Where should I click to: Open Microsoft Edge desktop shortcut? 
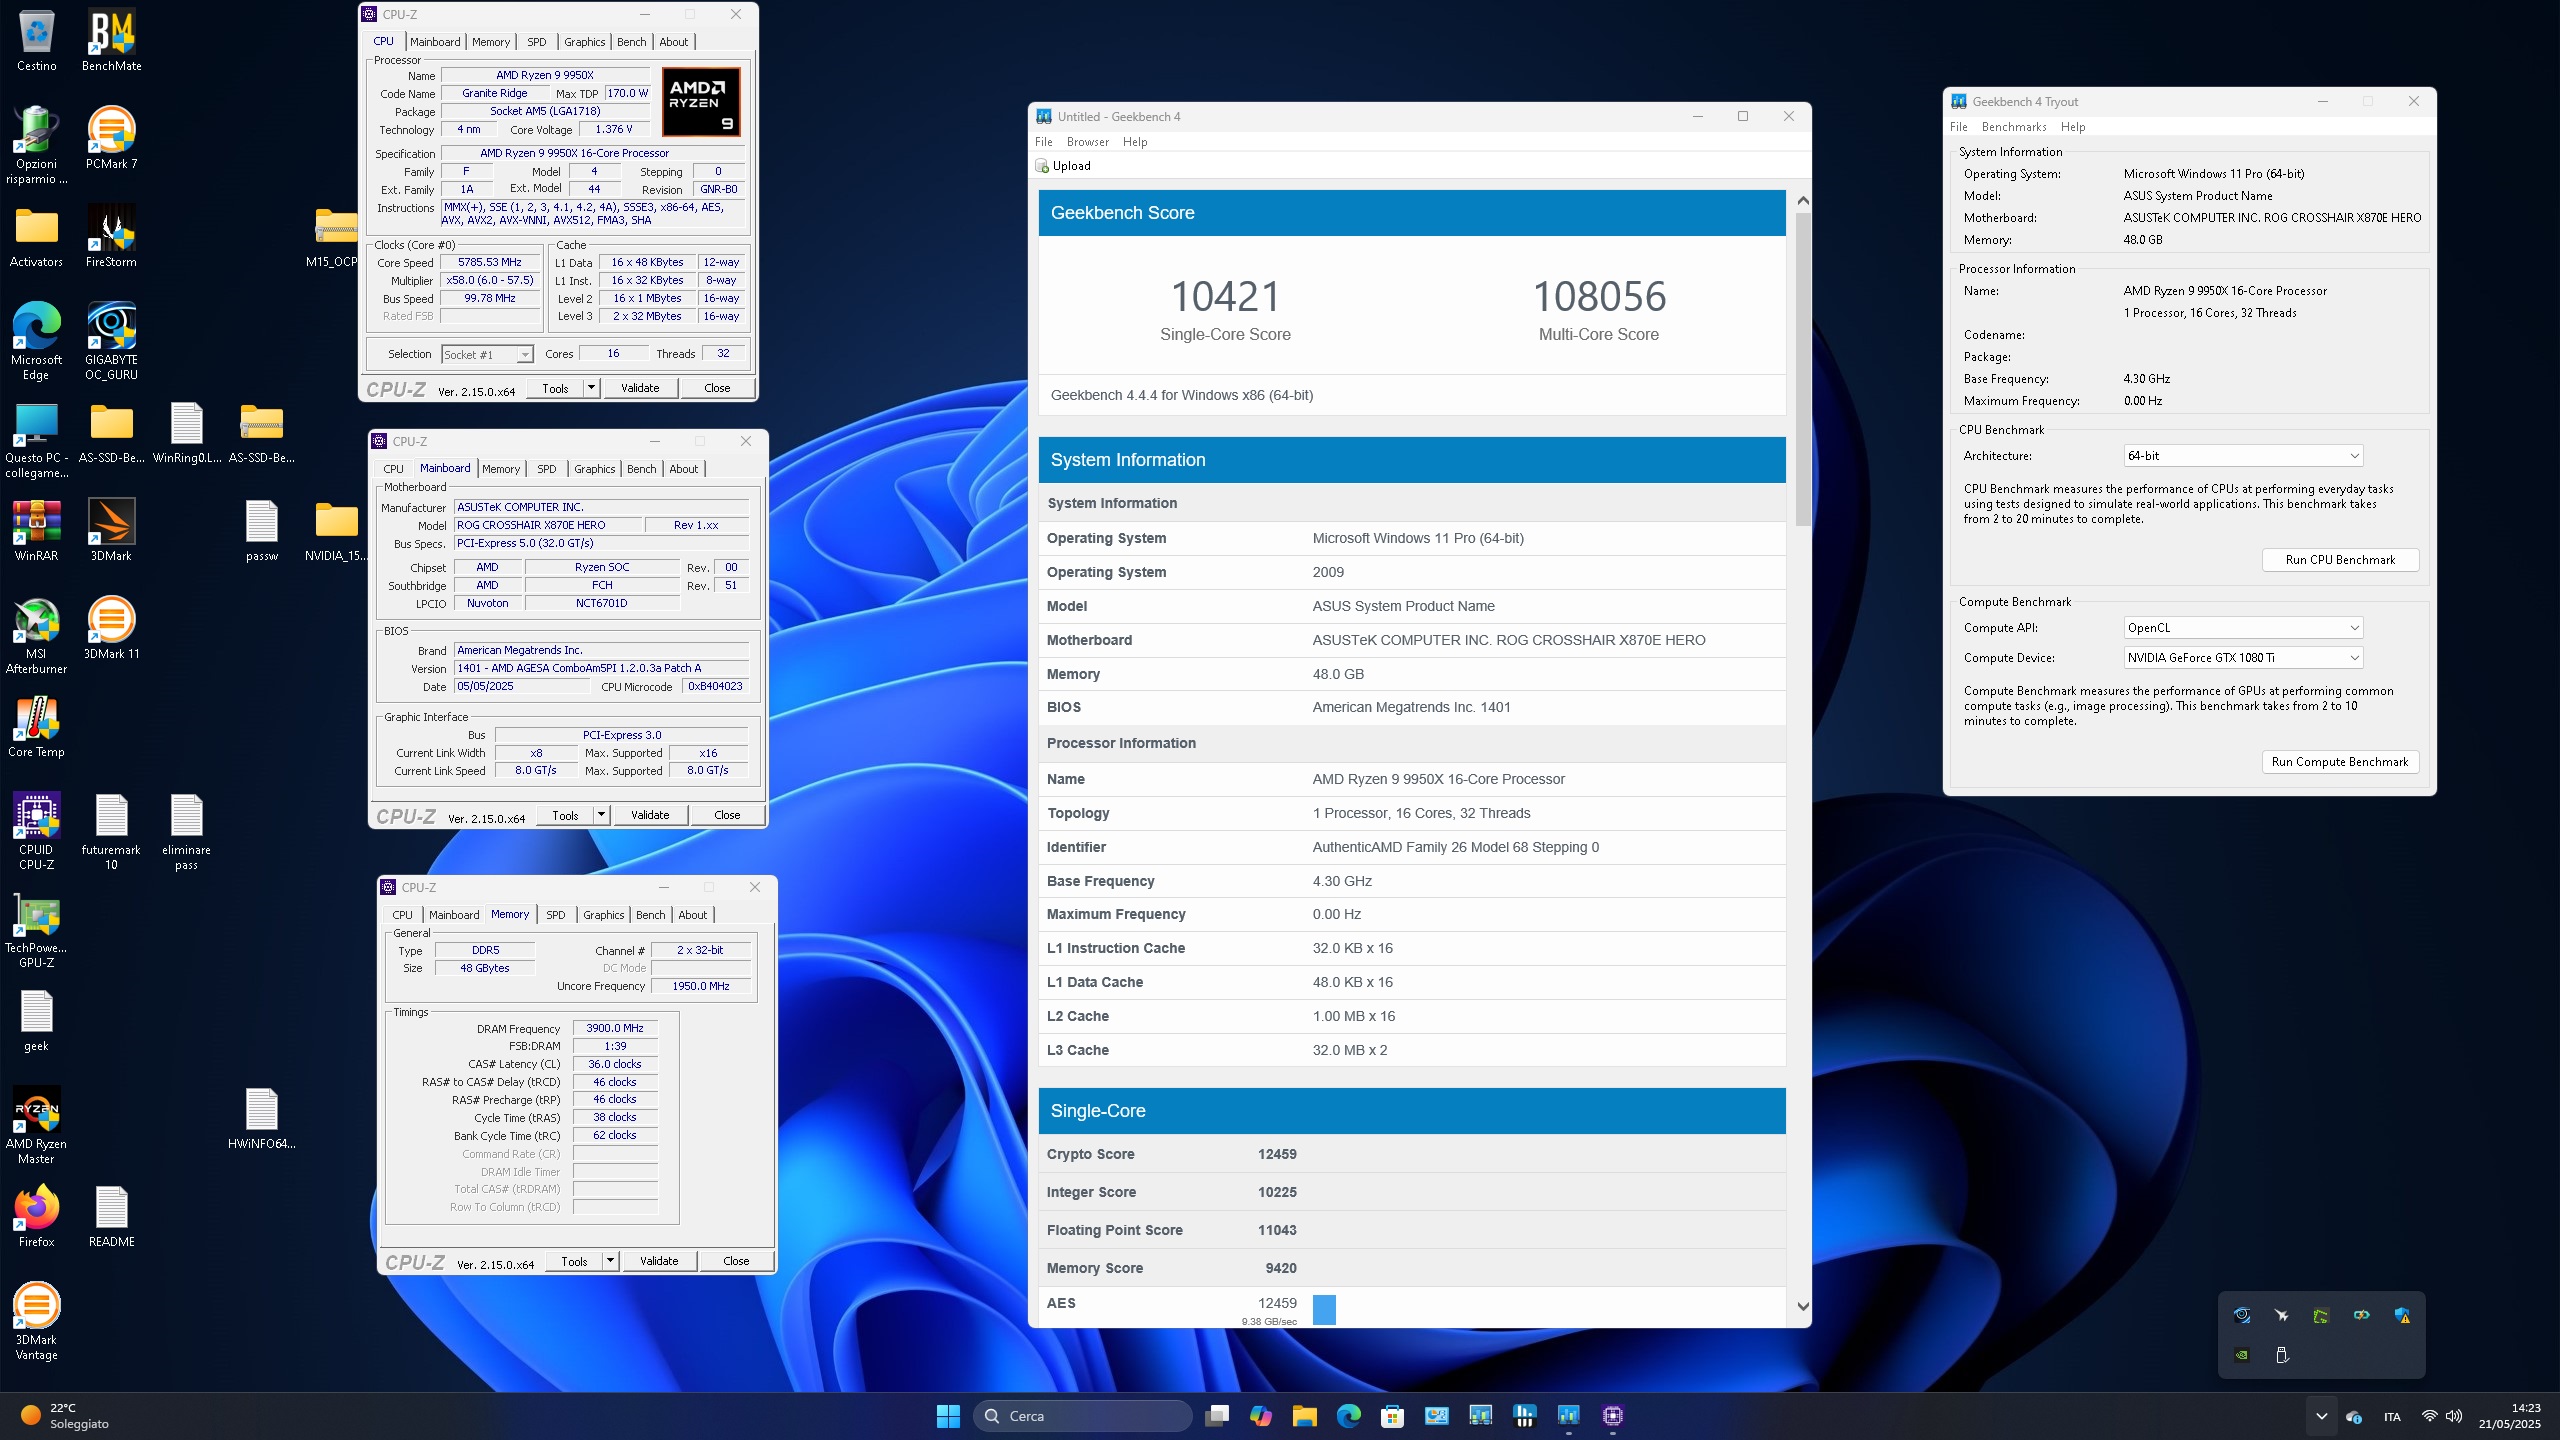[x=36, y=342]
